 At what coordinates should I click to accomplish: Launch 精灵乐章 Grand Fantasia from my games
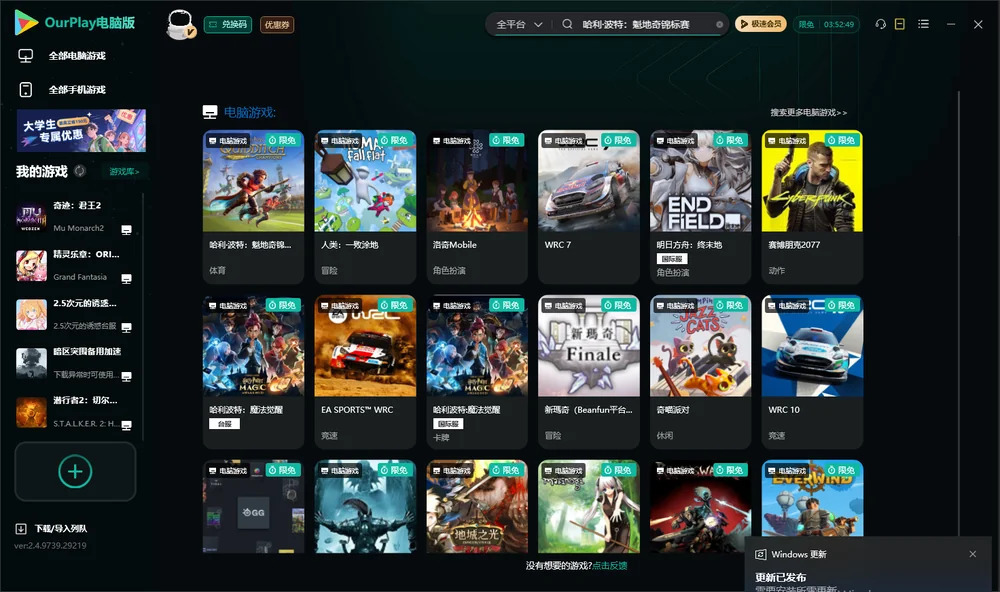(x=74, y=266)
